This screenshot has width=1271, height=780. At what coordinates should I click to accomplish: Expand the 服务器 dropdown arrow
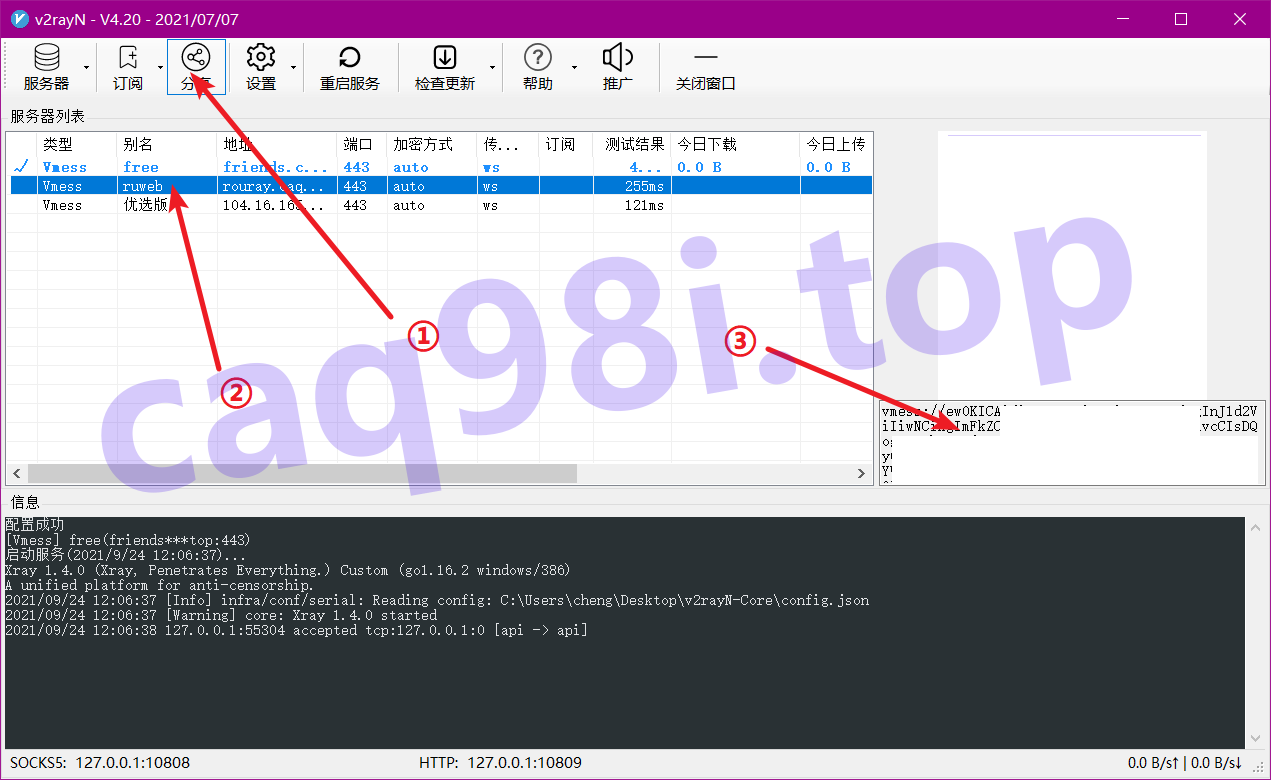coord(86,68)
